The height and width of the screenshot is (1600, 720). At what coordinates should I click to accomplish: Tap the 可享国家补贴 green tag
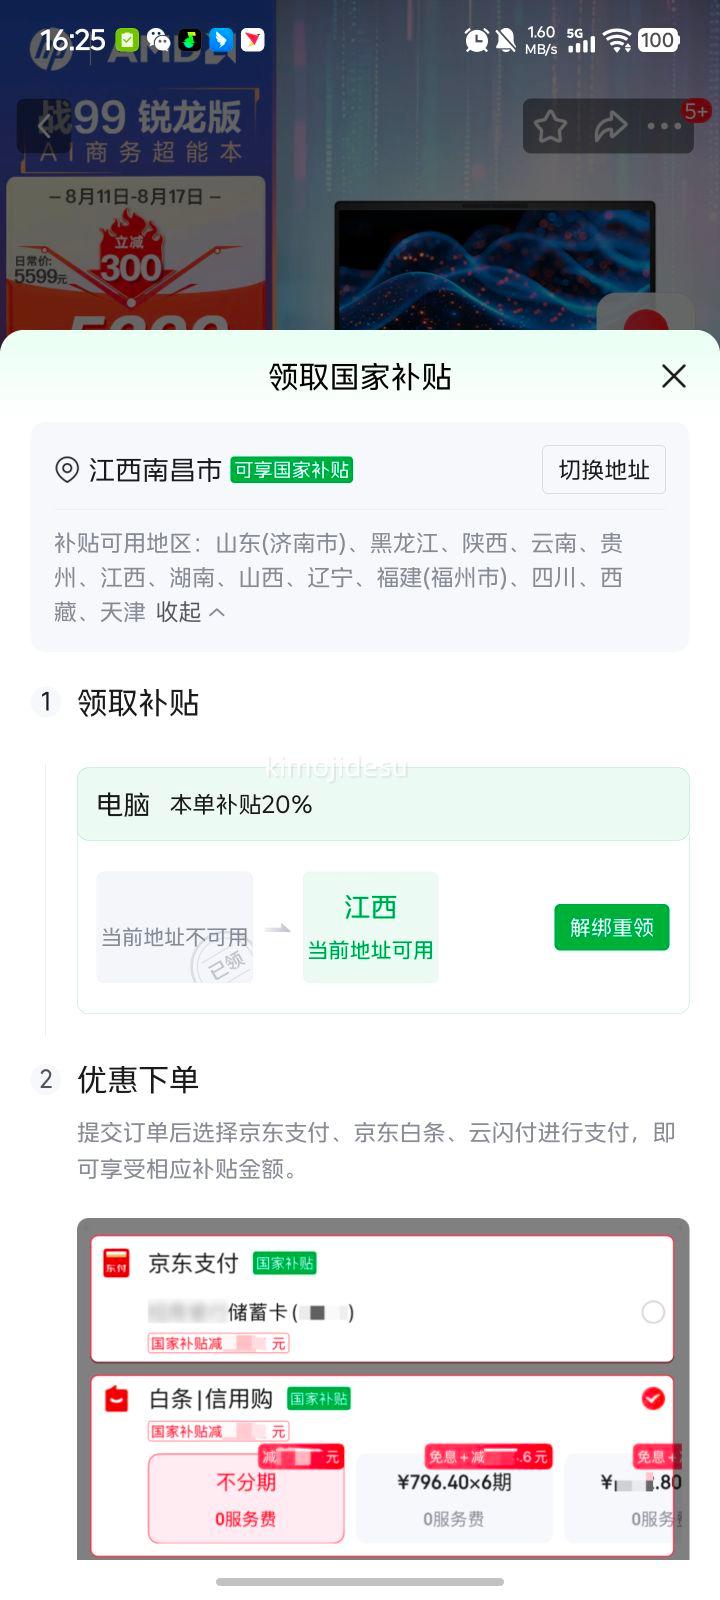[292, 470]
